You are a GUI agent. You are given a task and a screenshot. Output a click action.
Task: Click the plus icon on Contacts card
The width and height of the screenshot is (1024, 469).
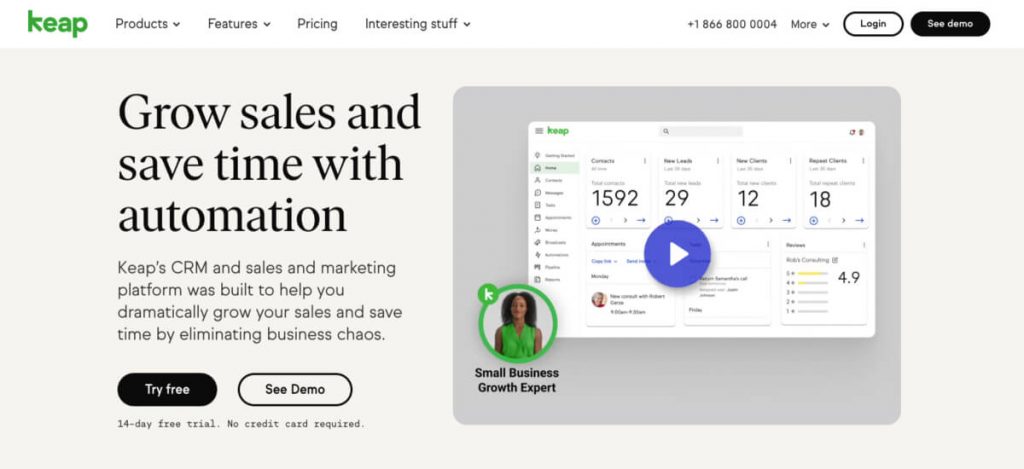pyautogui.click(x=596, y=220)
